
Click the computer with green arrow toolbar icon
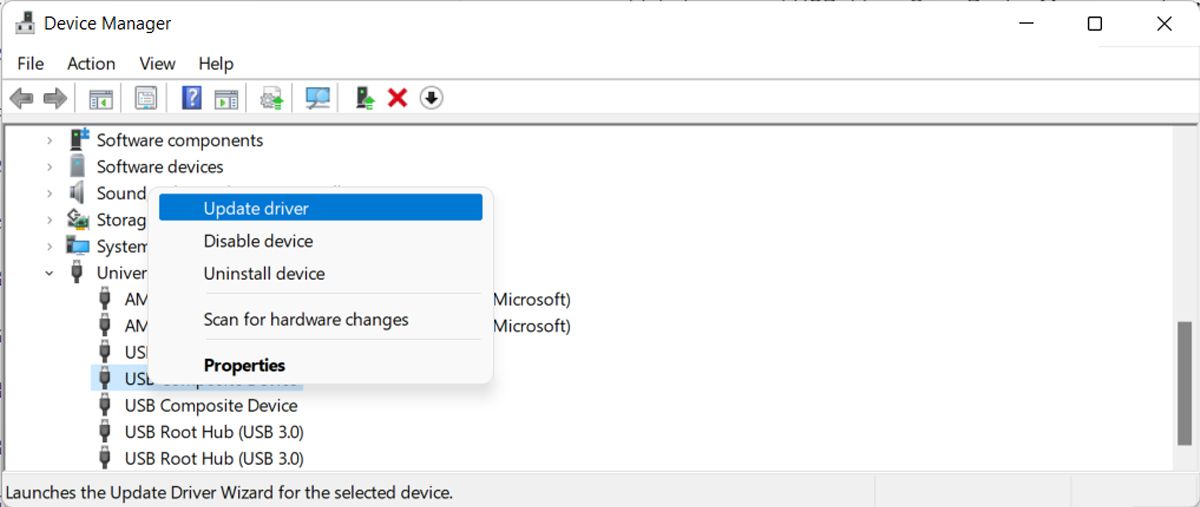tap(366, 98)
